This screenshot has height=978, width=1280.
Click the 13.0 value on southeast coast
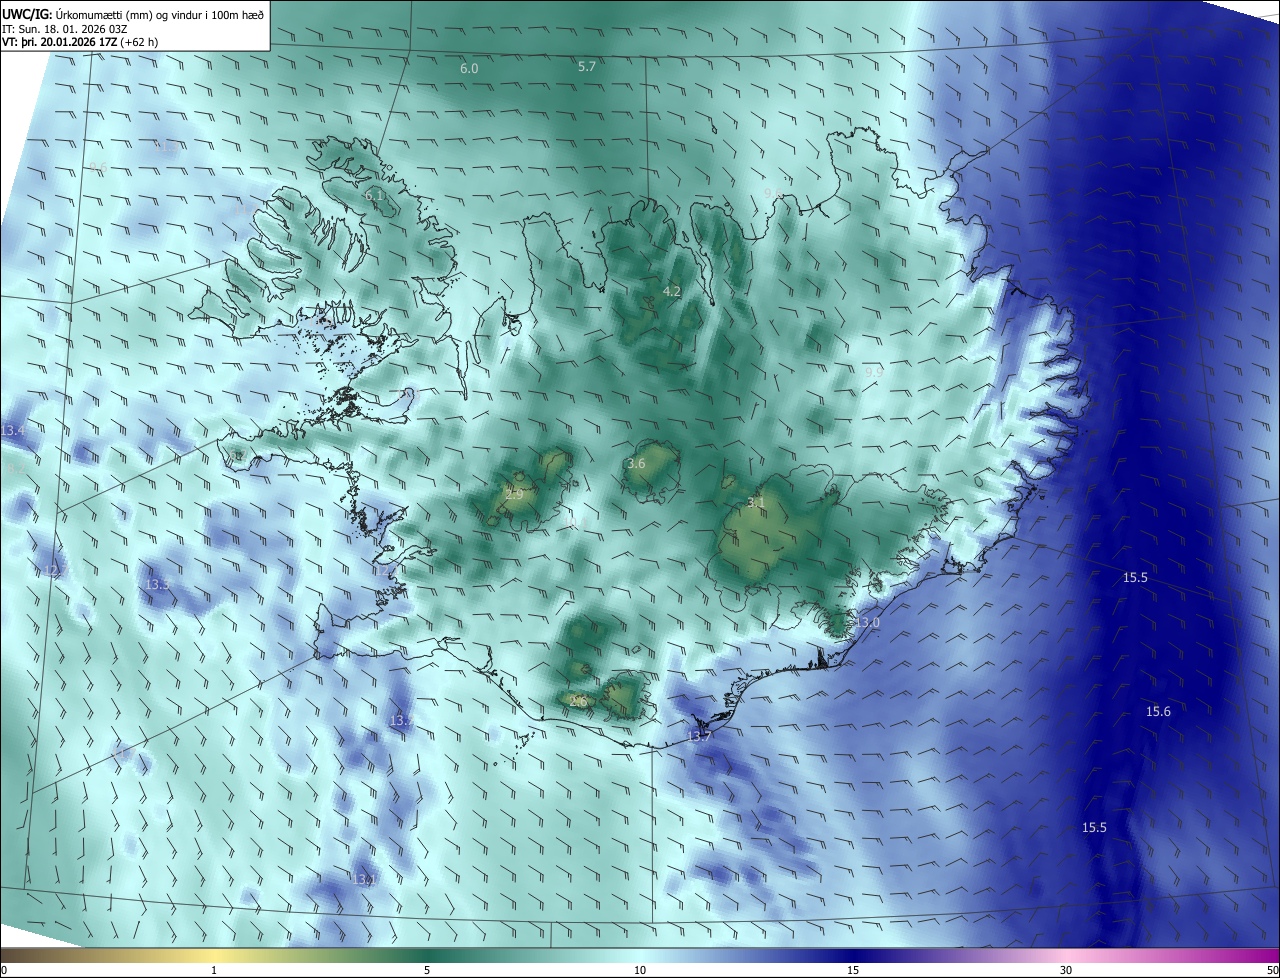pyautogui.click(x=867, y=623)
